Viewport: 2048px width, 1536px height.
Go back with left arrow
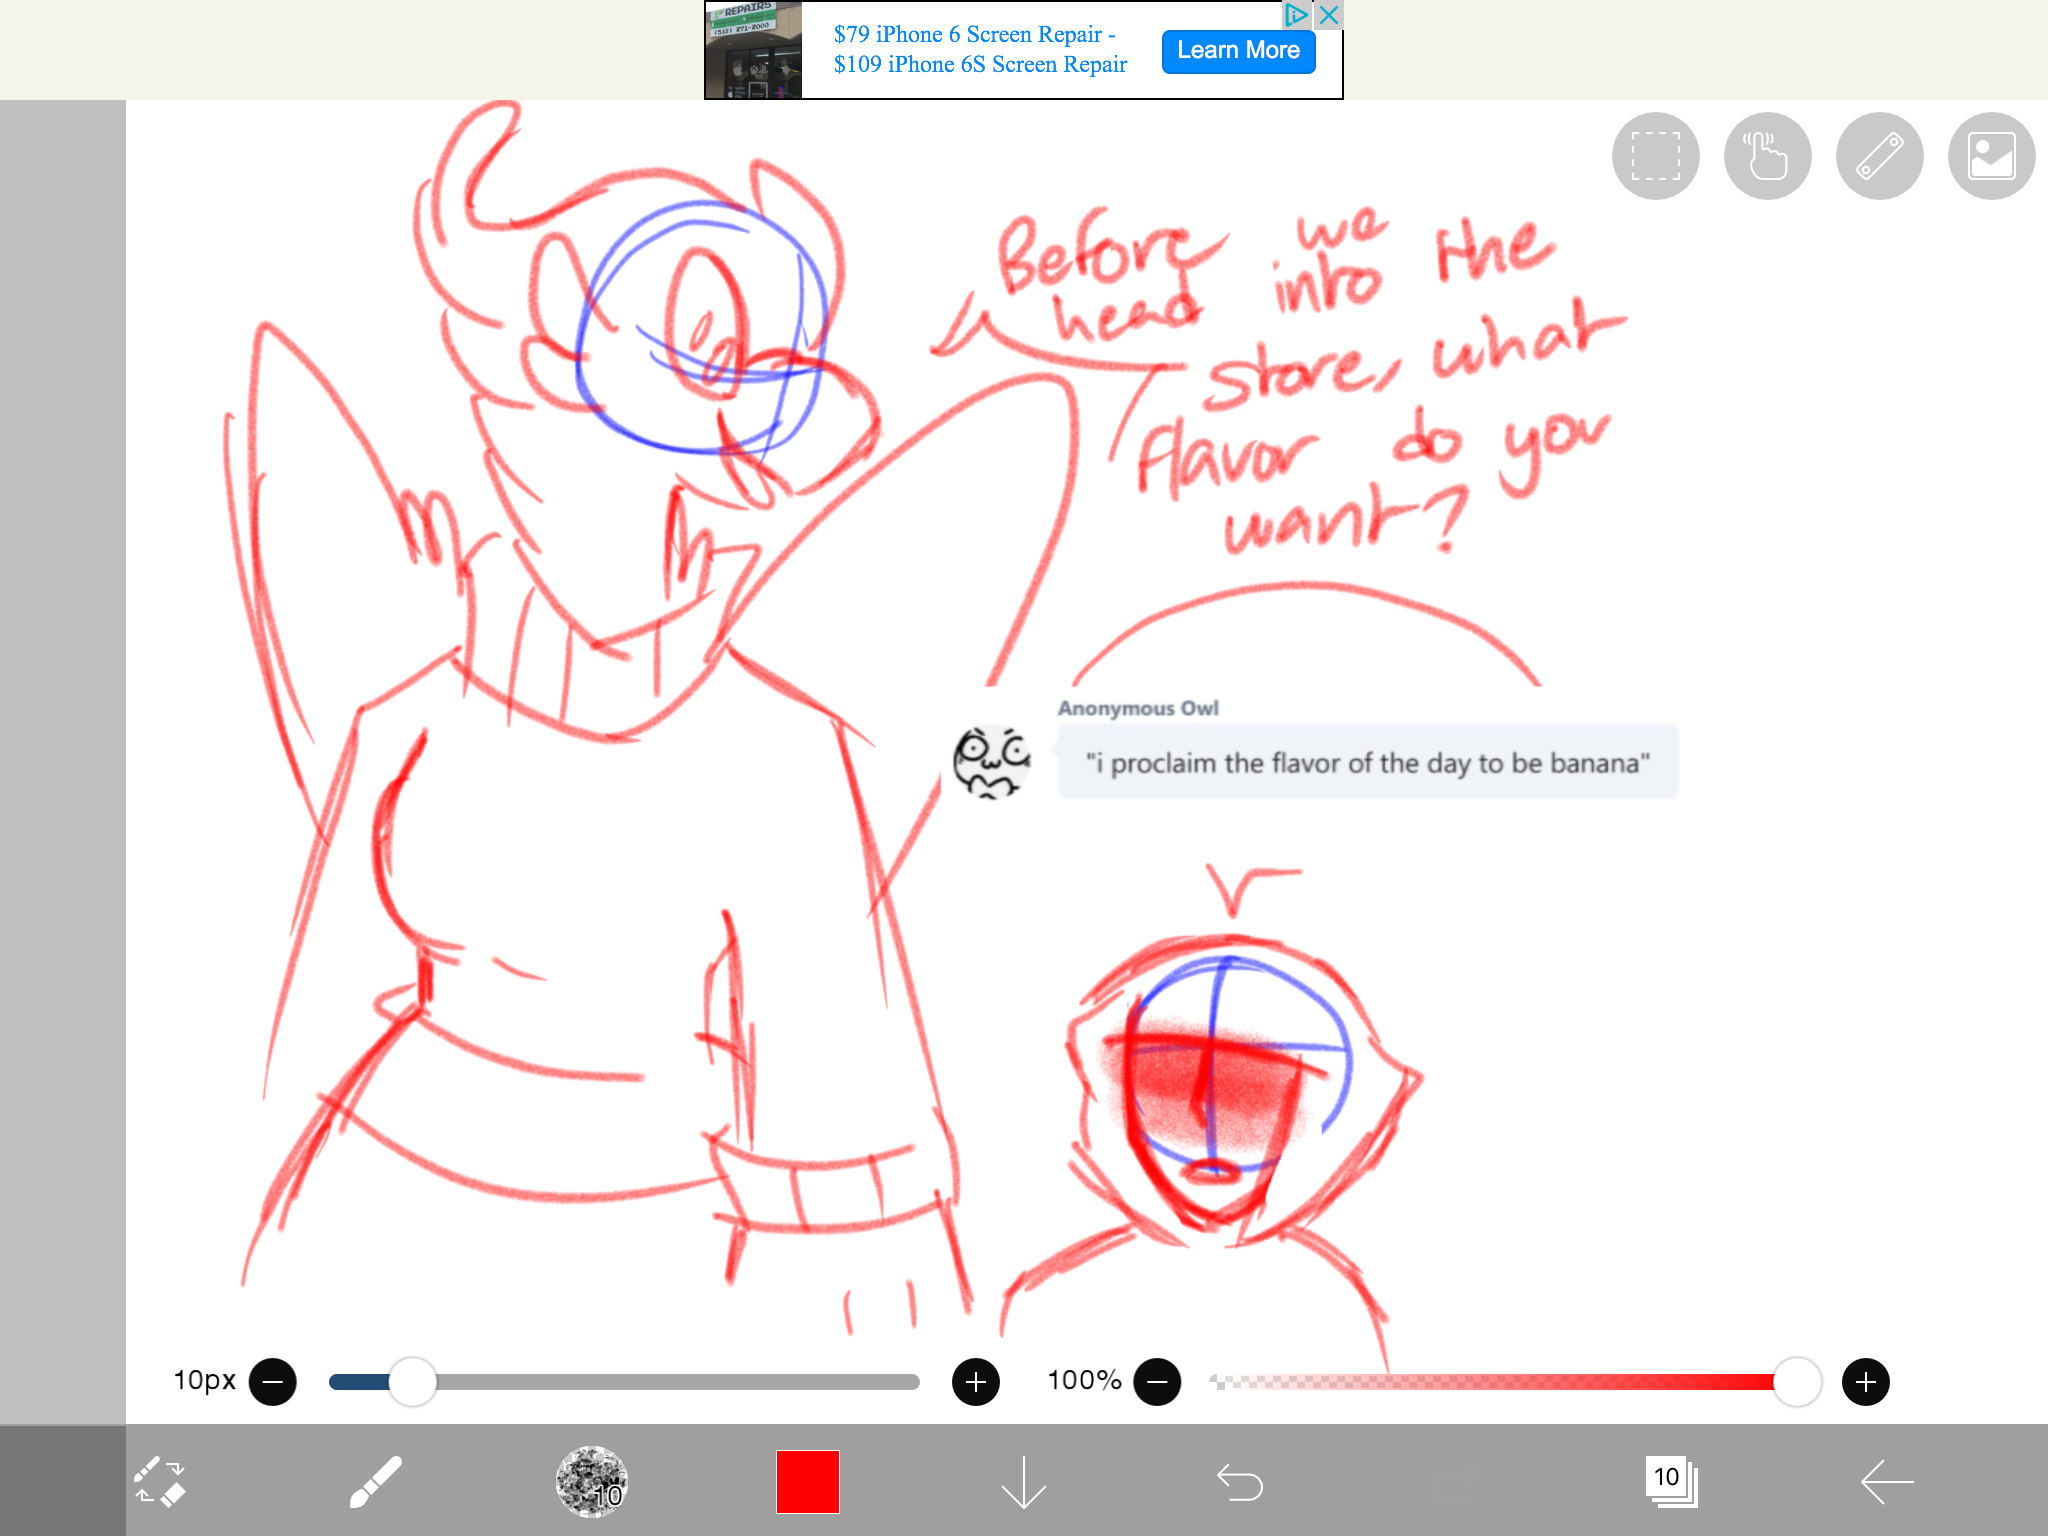tap(1886, 1481)
